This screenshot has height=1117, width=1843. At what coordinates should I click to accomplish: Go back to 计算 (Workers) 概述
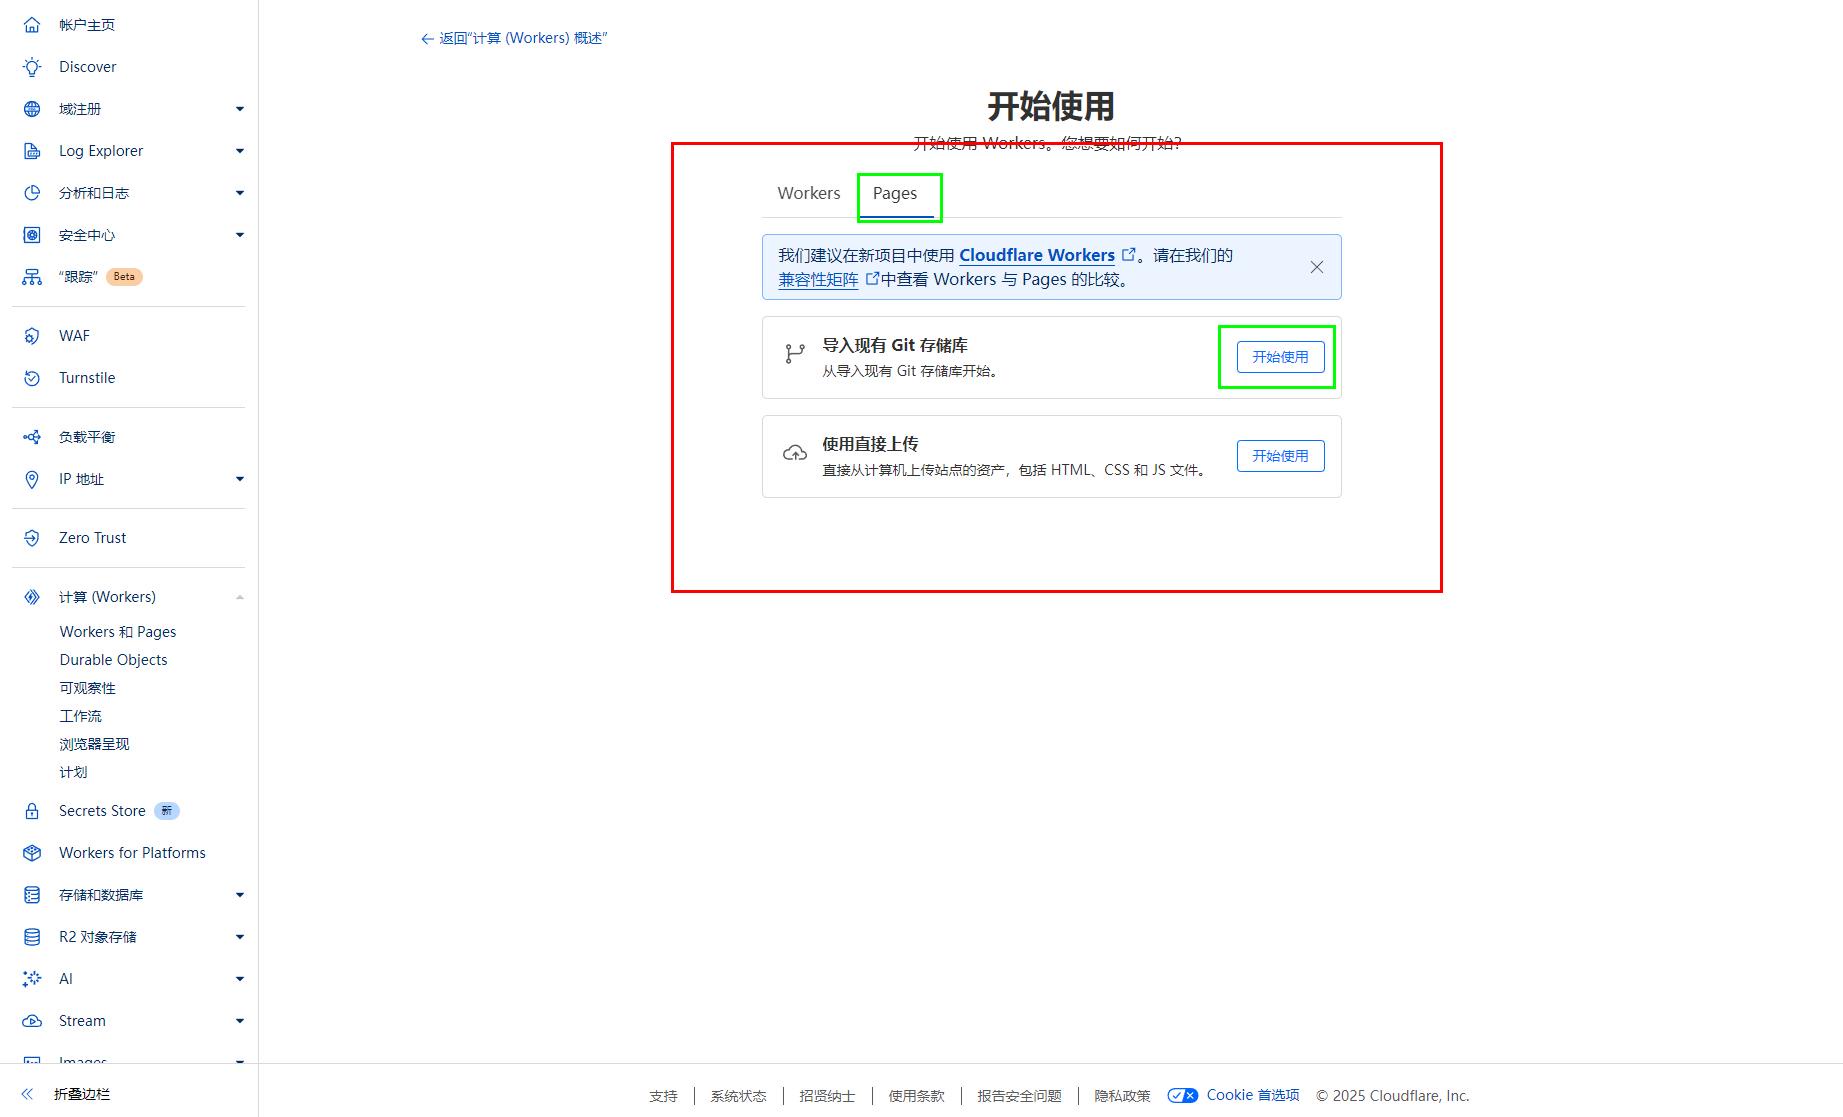pyautogui.click(x=514, y=38)
